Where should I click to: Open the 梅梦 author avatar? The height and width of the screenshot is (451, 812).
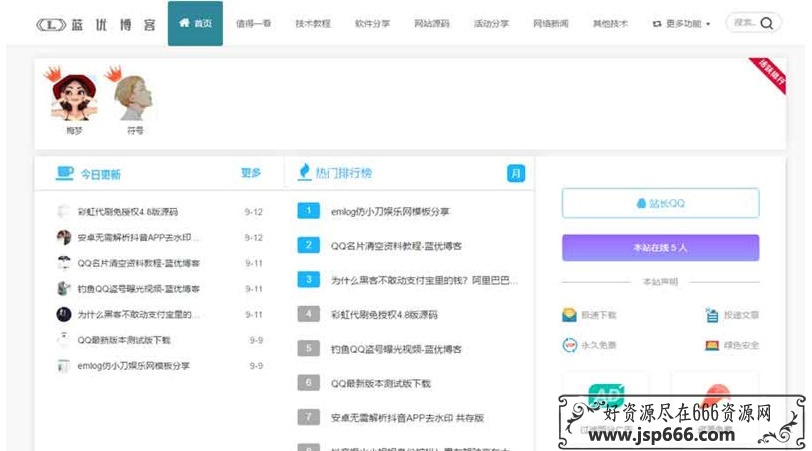point(73,96)
